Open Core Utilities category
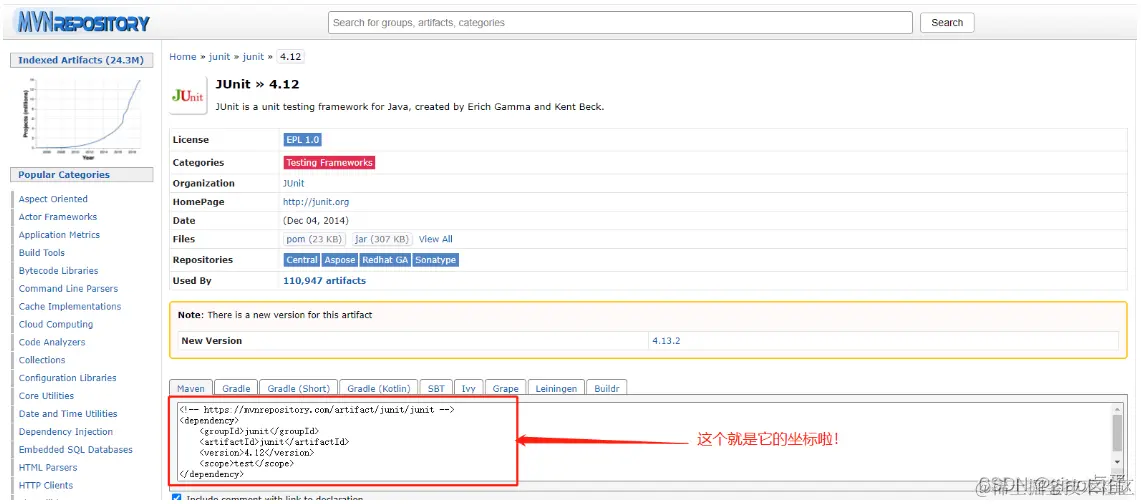Image resolution: width=1141 pixels, height=504 pixels. [47, 396]
